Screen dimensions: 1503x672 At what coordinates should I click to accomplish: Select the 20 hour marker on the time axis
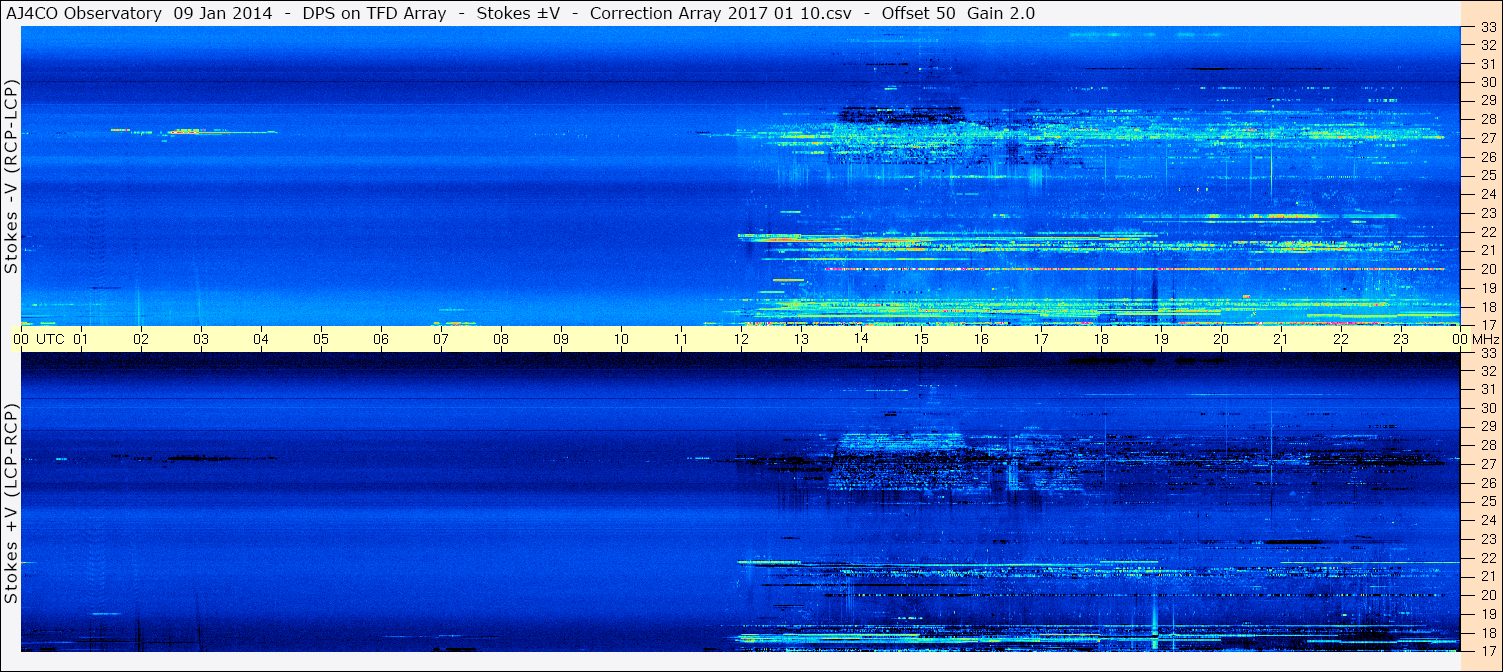click(1221, 339)
